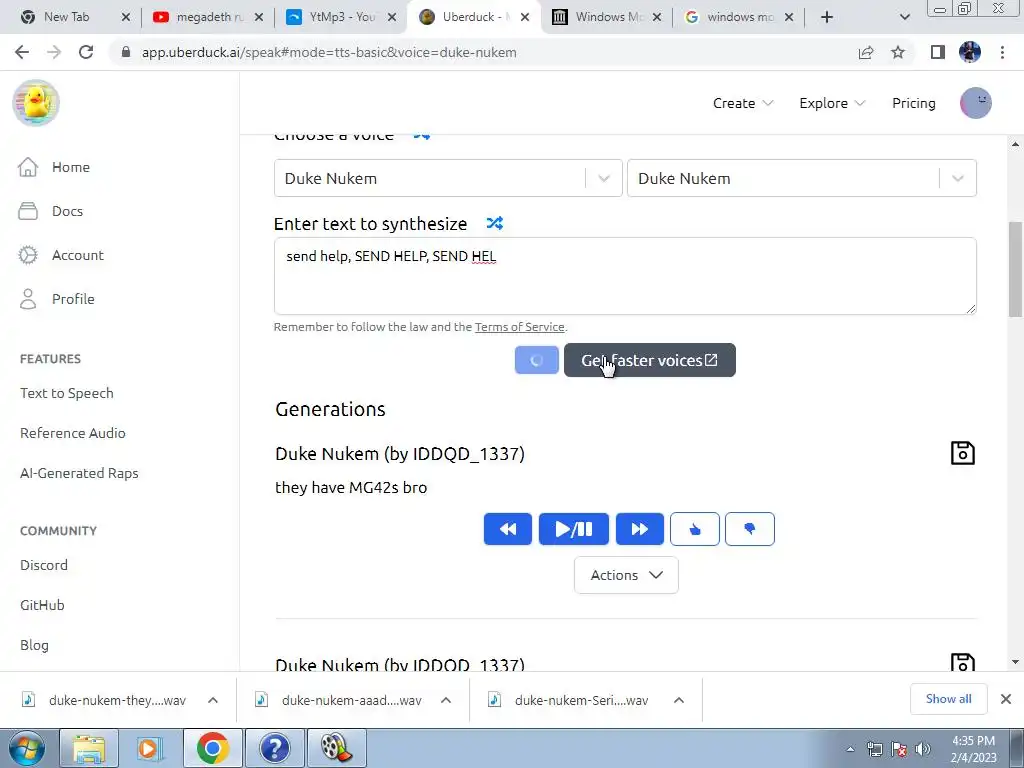Click the loading synthesize button
Image resolution: width=1024 pixels, height=768 pixels.
(x=537, y=360)
